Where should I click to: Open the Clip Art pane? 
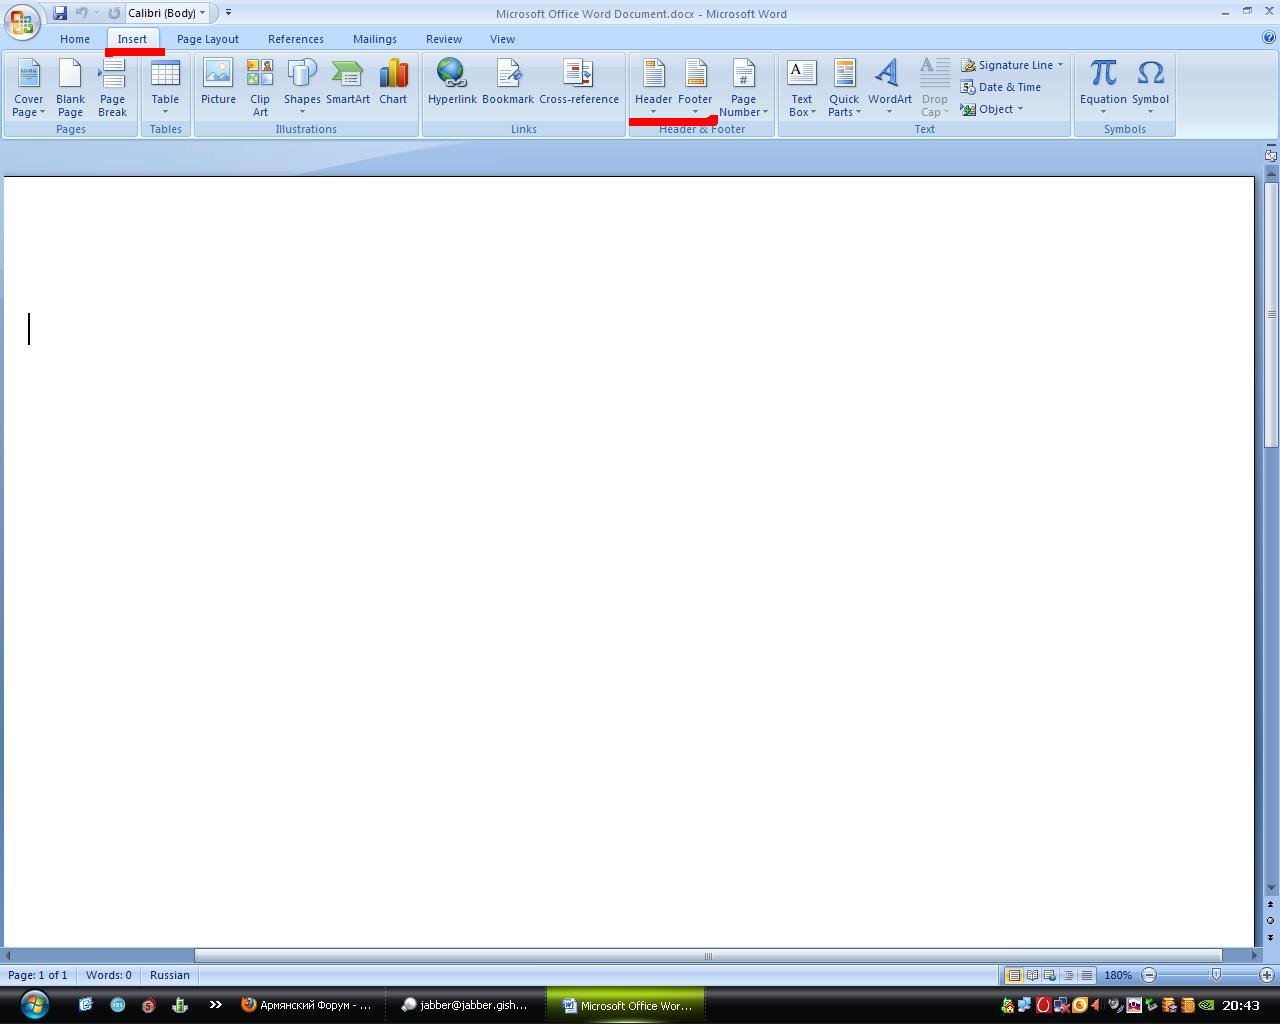coord(260,86)
